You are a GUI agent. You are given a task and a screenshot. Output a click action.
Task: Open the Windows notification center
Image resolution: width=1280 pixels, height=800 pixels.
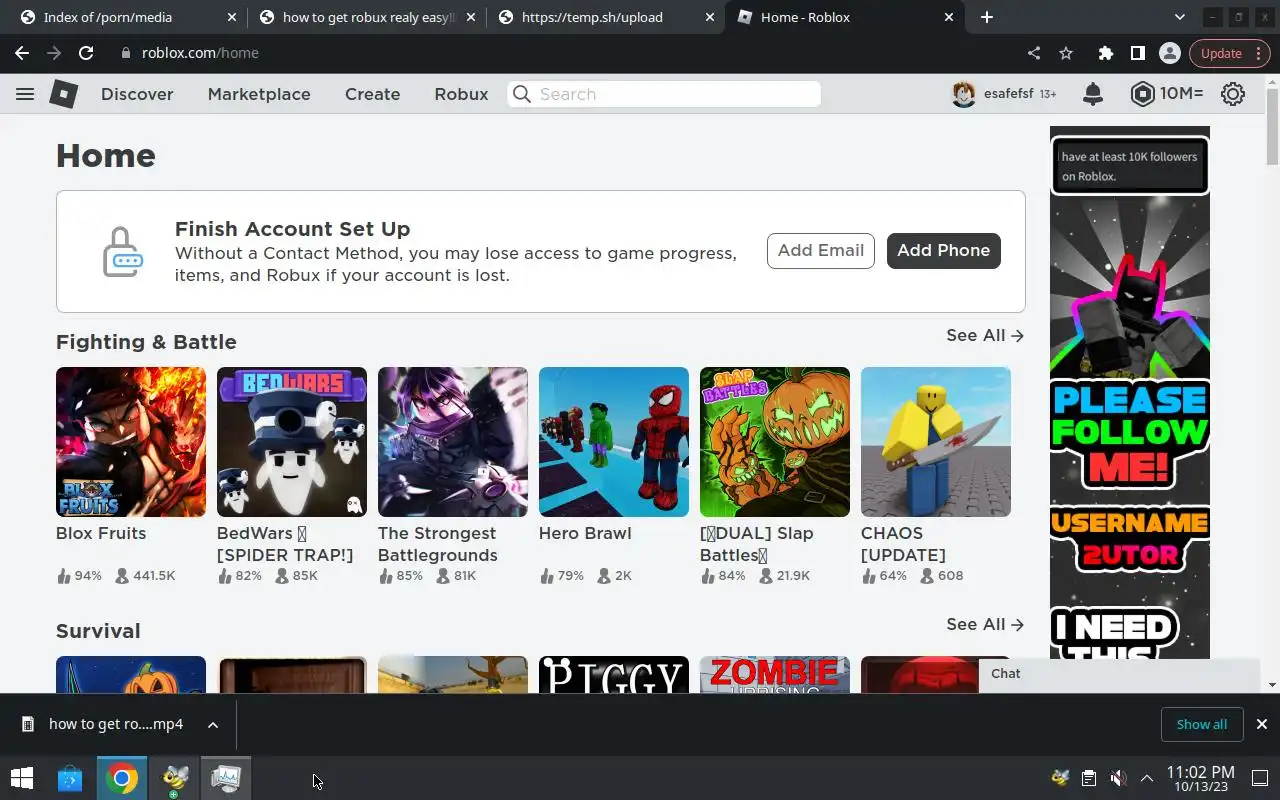pyautogui.click(x=1260, y=778)
